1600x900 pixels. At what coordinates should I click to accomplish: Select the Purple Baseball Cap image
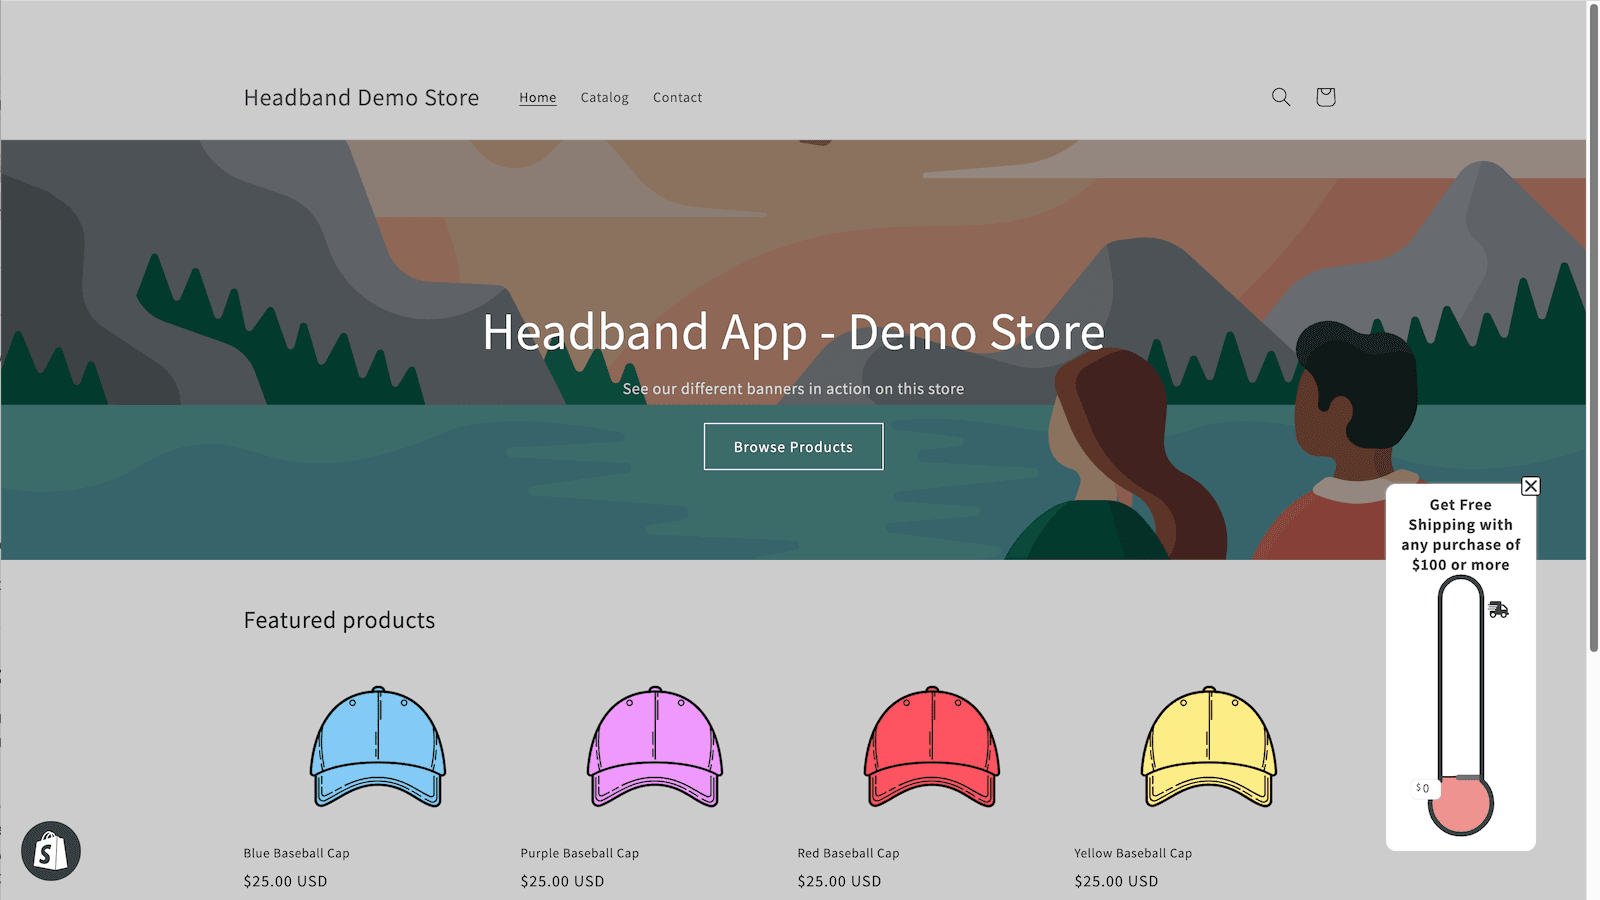655,748
